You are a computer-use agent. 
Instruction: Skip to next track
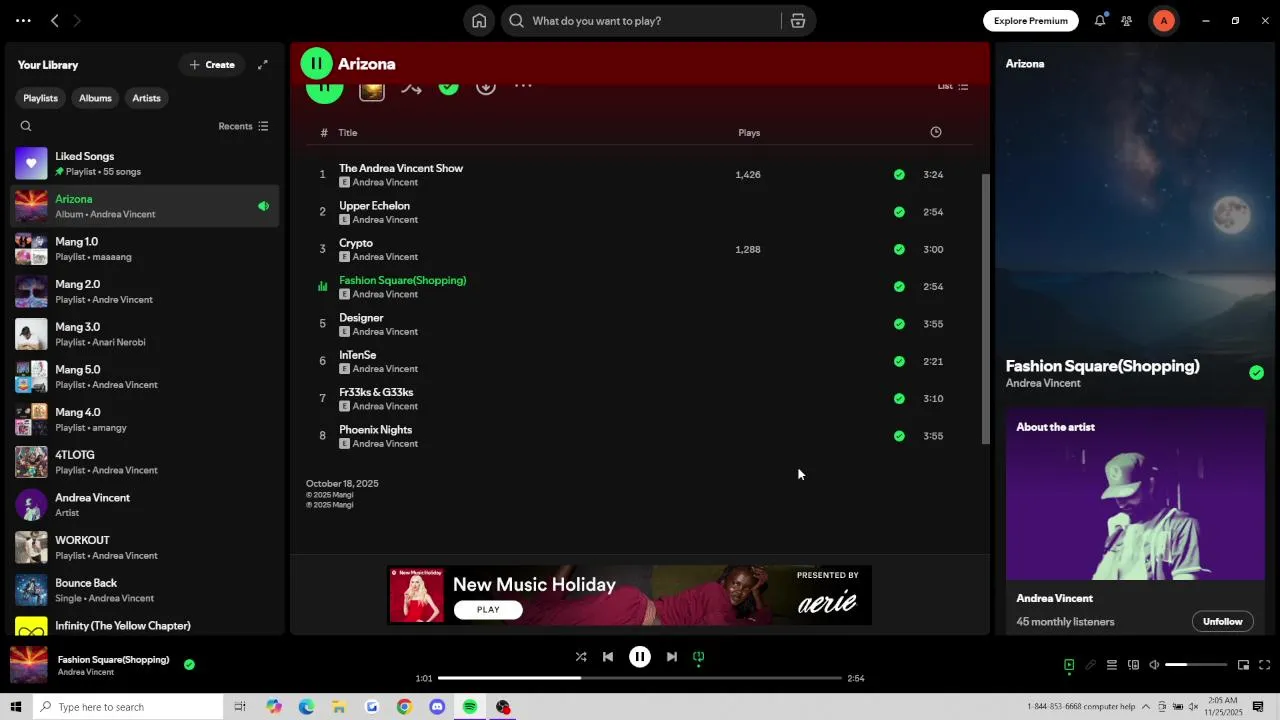pos(672,657)
